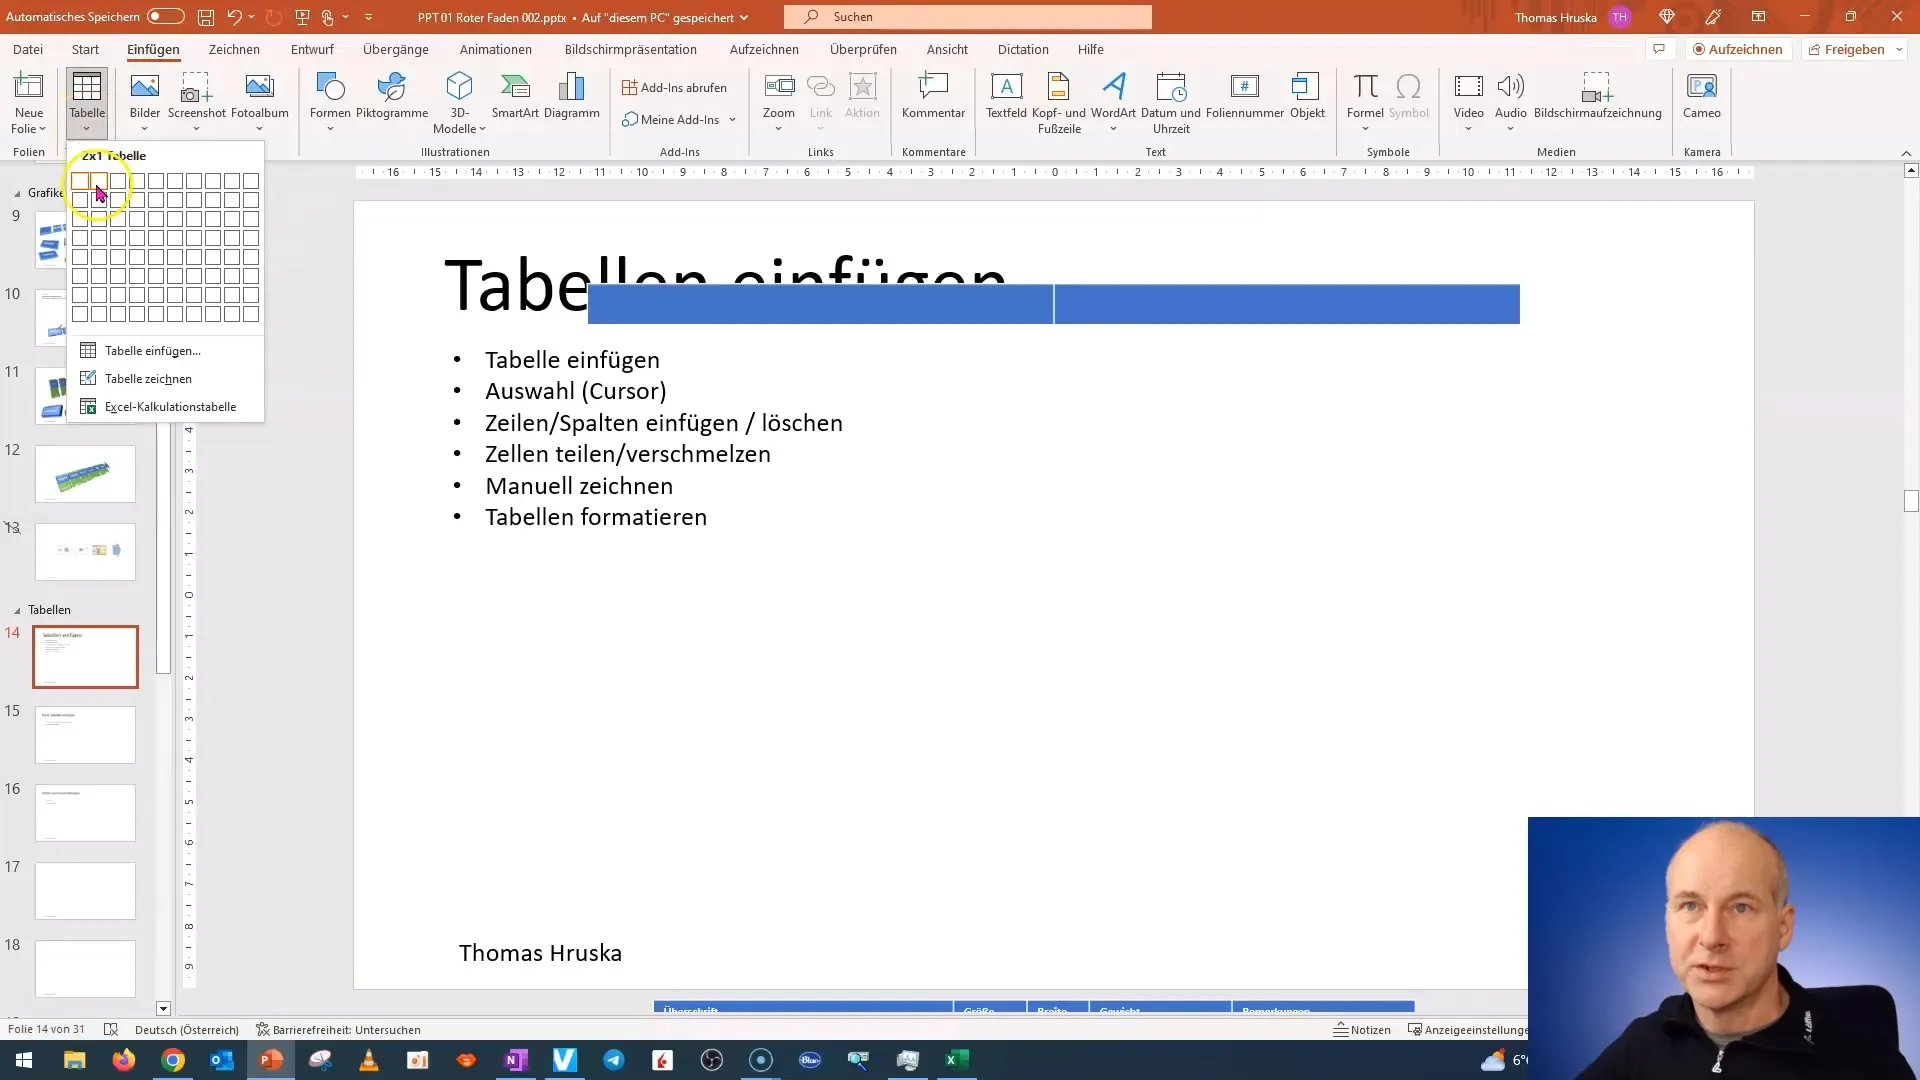Collapse the Grafiken section arrow
The image size is (1920, 1080).
pyautogui.click(x=17, y=193)
